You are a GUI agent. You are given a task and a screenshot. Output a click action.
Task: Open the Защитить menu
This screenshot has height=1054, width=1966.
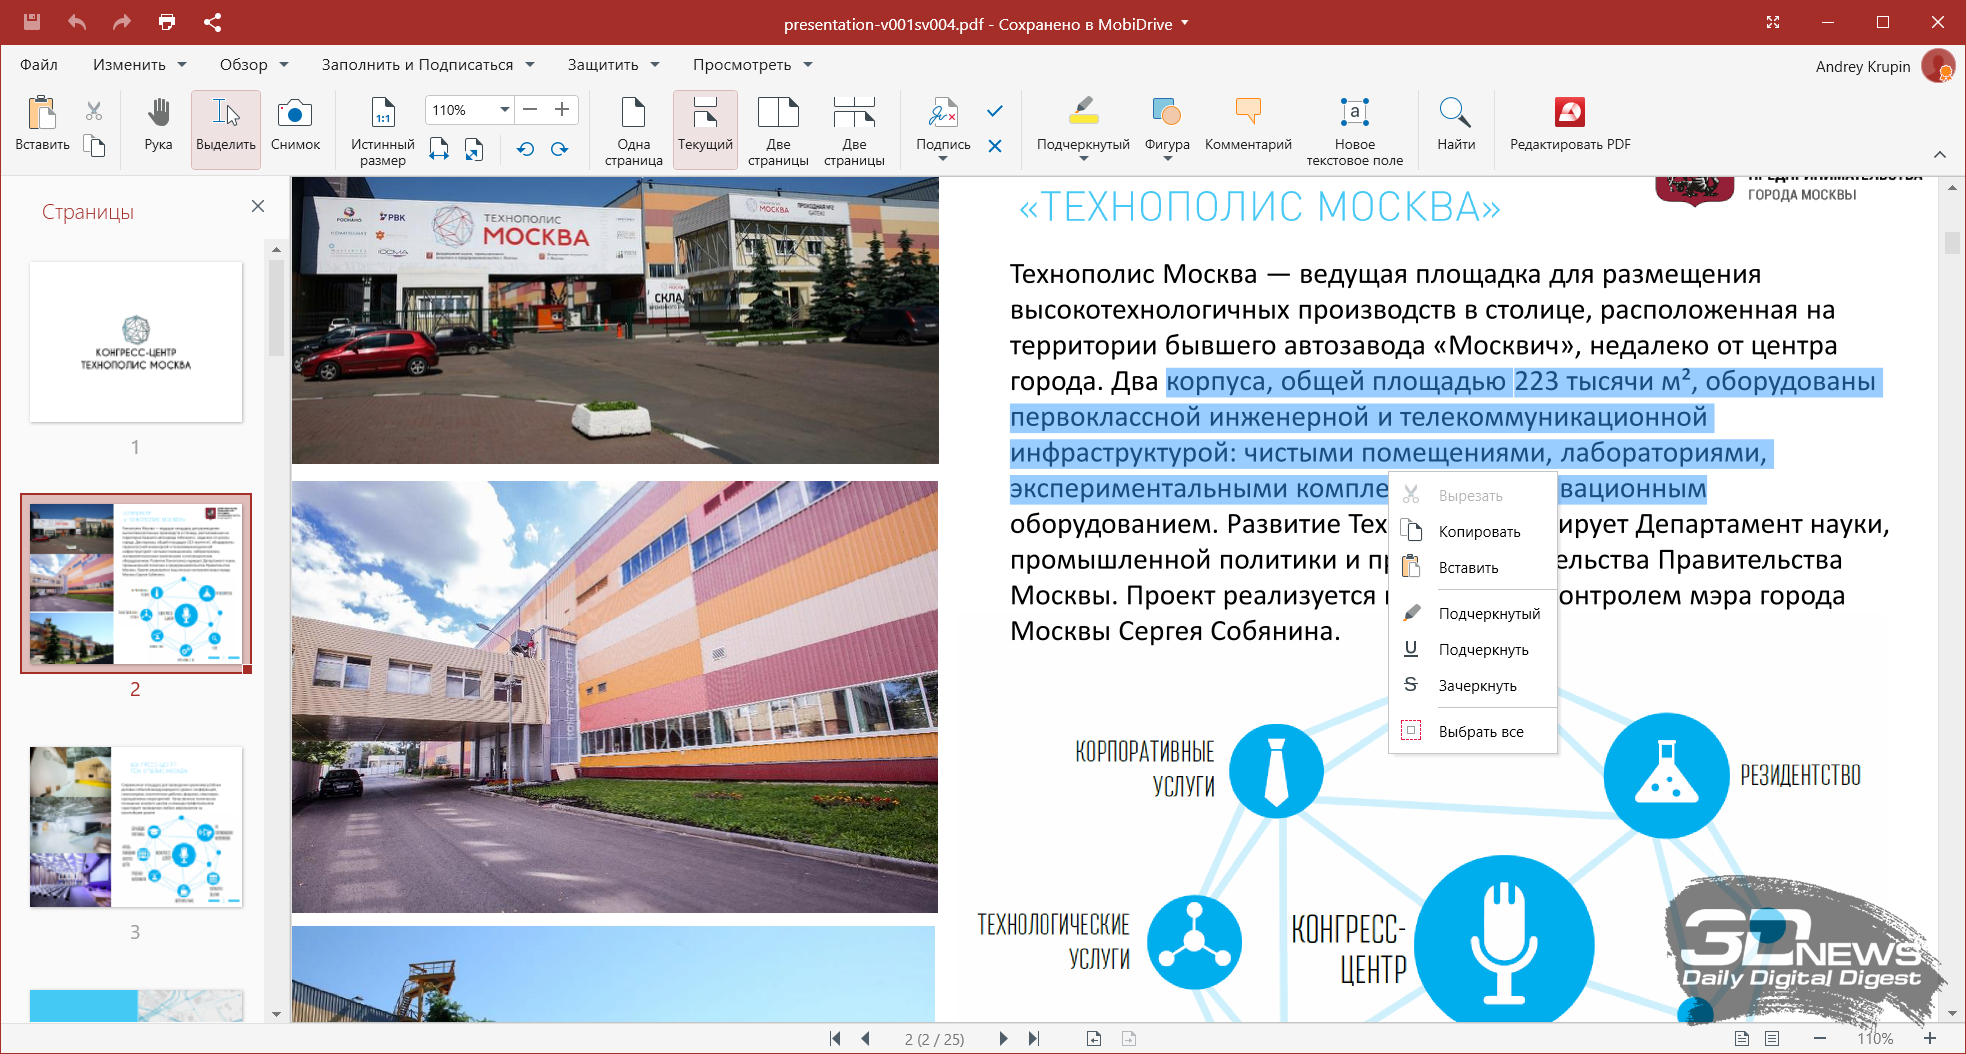tap(614, 65)
